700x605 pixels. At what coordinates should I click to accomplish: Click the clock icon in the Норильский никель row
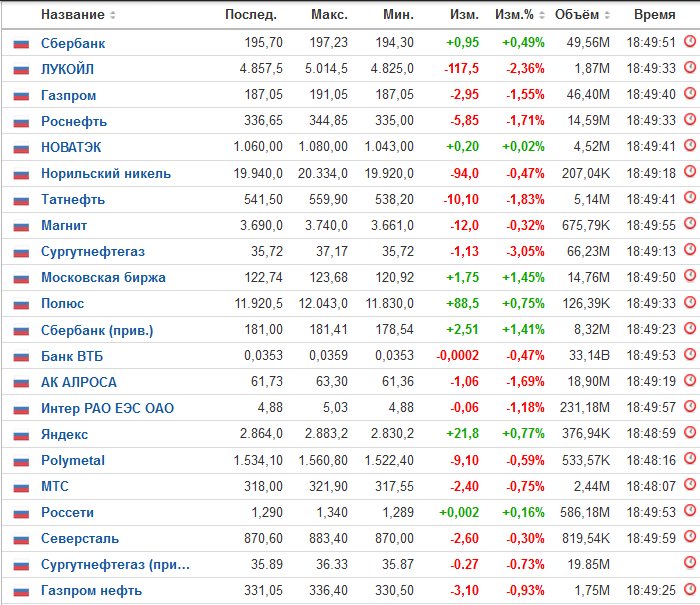pyautogui.click(x=690, y=171)
